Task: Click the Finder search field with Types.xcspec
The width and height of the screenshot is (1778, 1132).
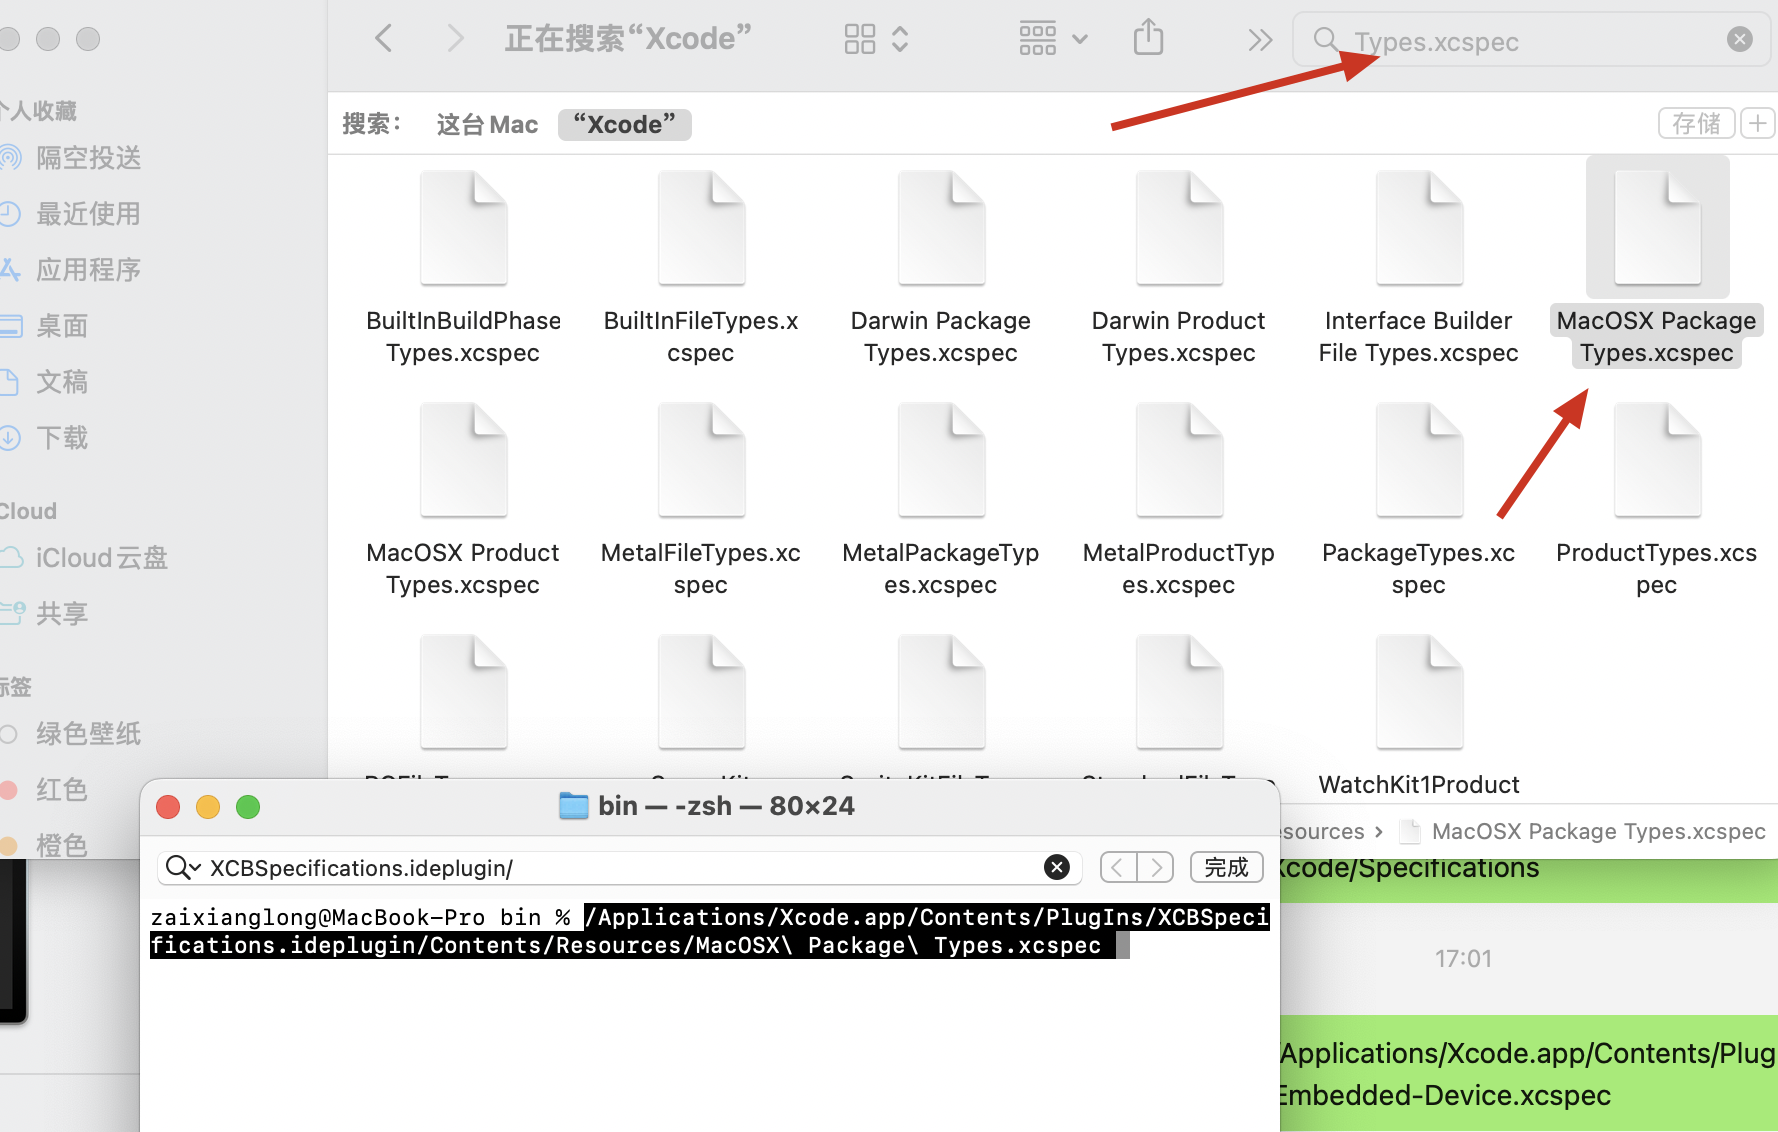Action: (x=1531, y=39)
